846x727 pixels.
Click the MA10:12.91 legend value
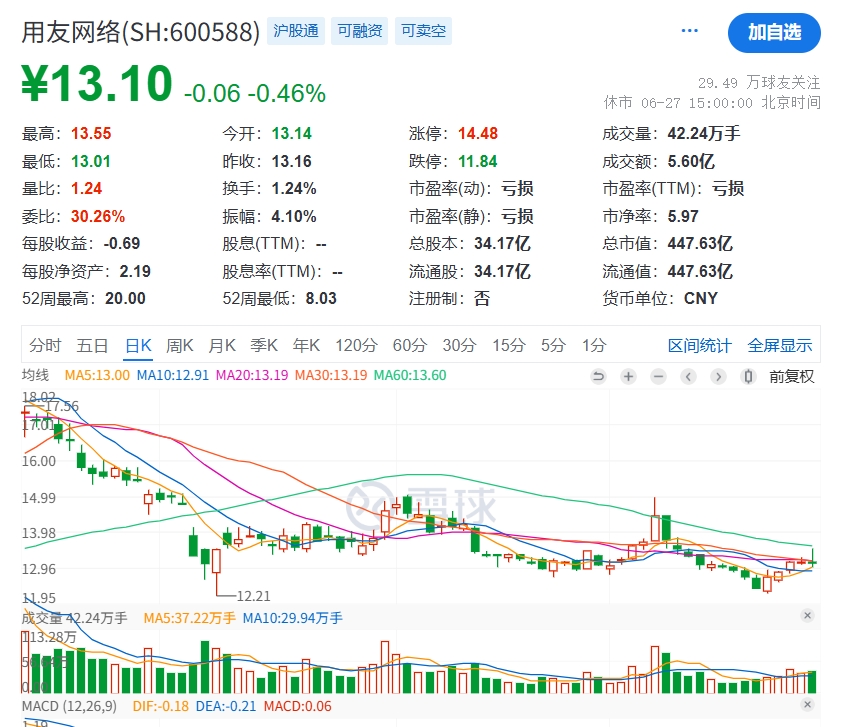point(173,375)
